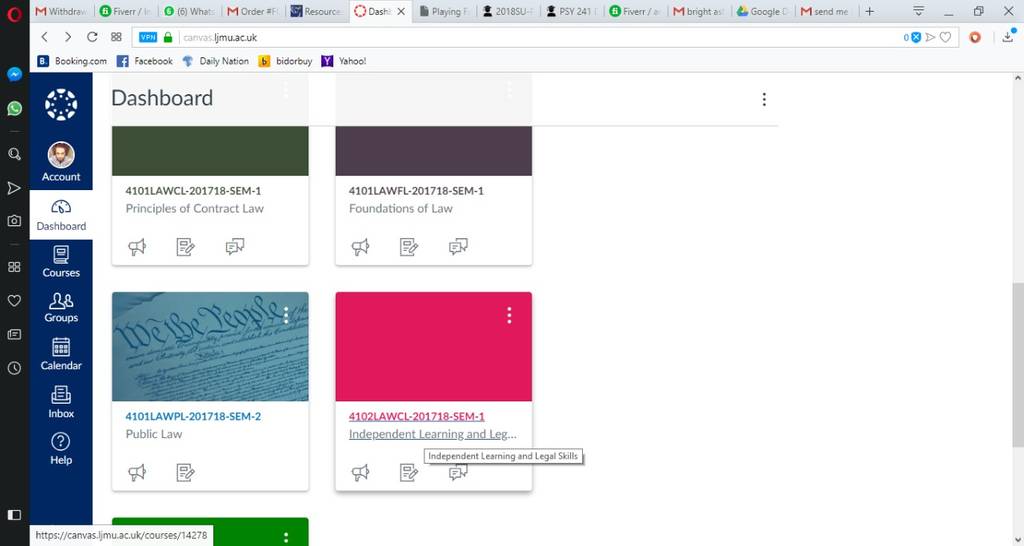Toggle the Opera sidebar panel button
This screenshot has width=1024, height=546.
14,515
